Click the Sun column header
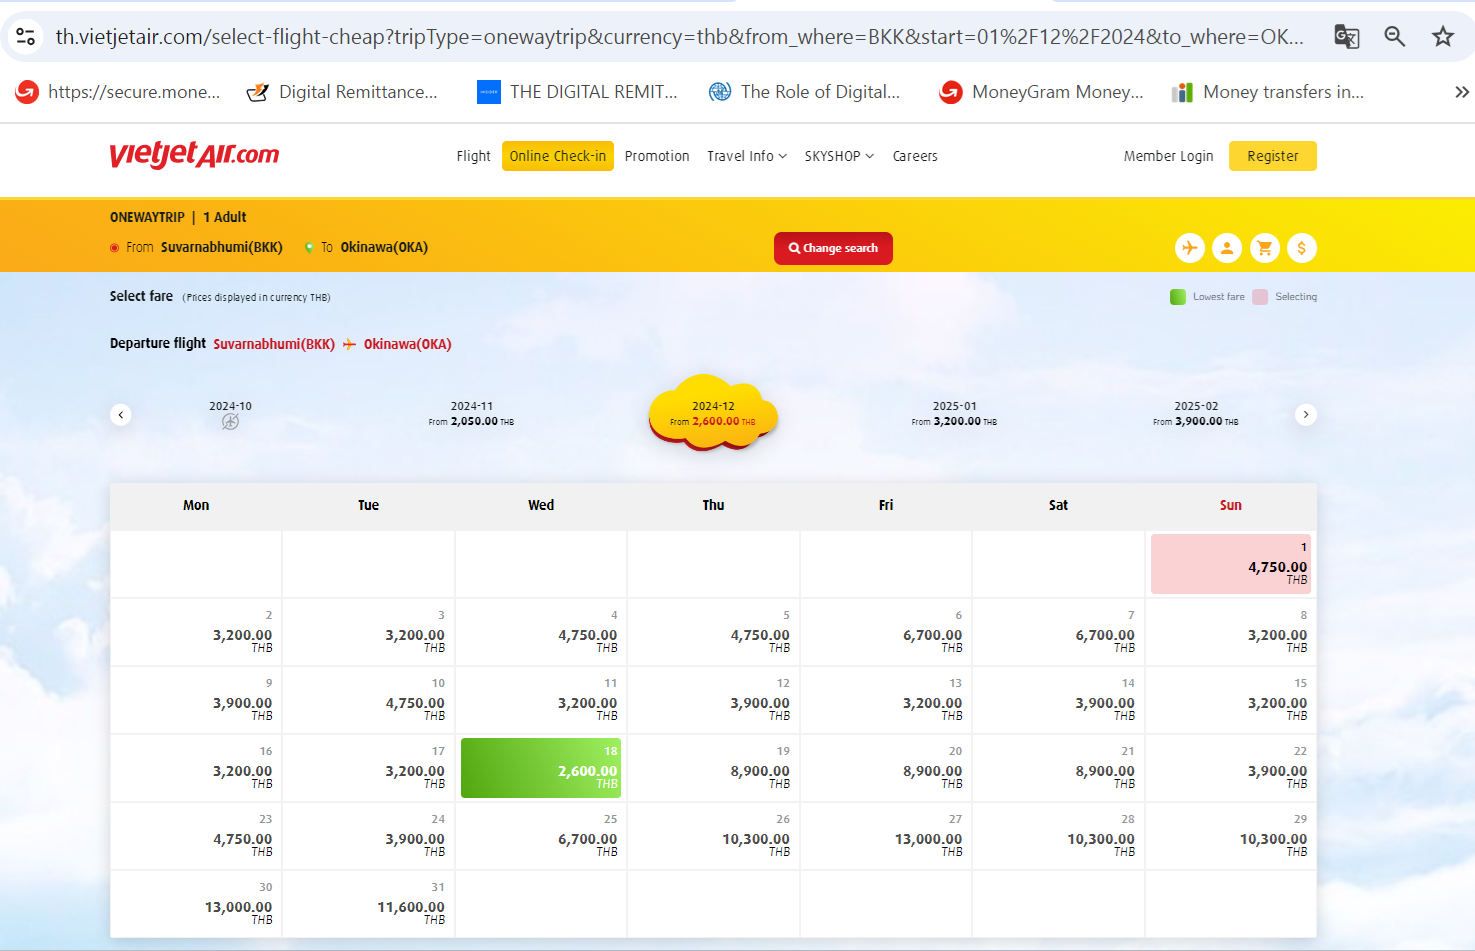 pos(1231,505)
